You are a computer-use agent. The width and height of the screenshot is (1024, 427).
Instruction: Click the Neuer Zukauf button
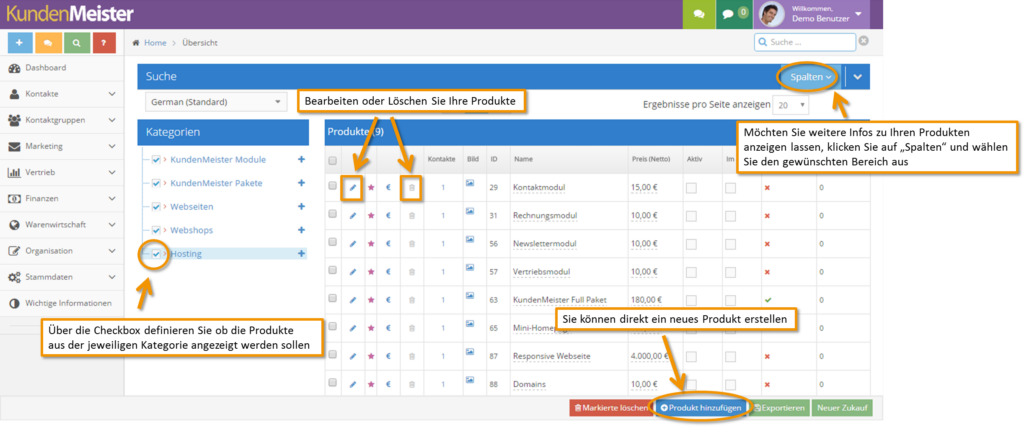[842, 408]
